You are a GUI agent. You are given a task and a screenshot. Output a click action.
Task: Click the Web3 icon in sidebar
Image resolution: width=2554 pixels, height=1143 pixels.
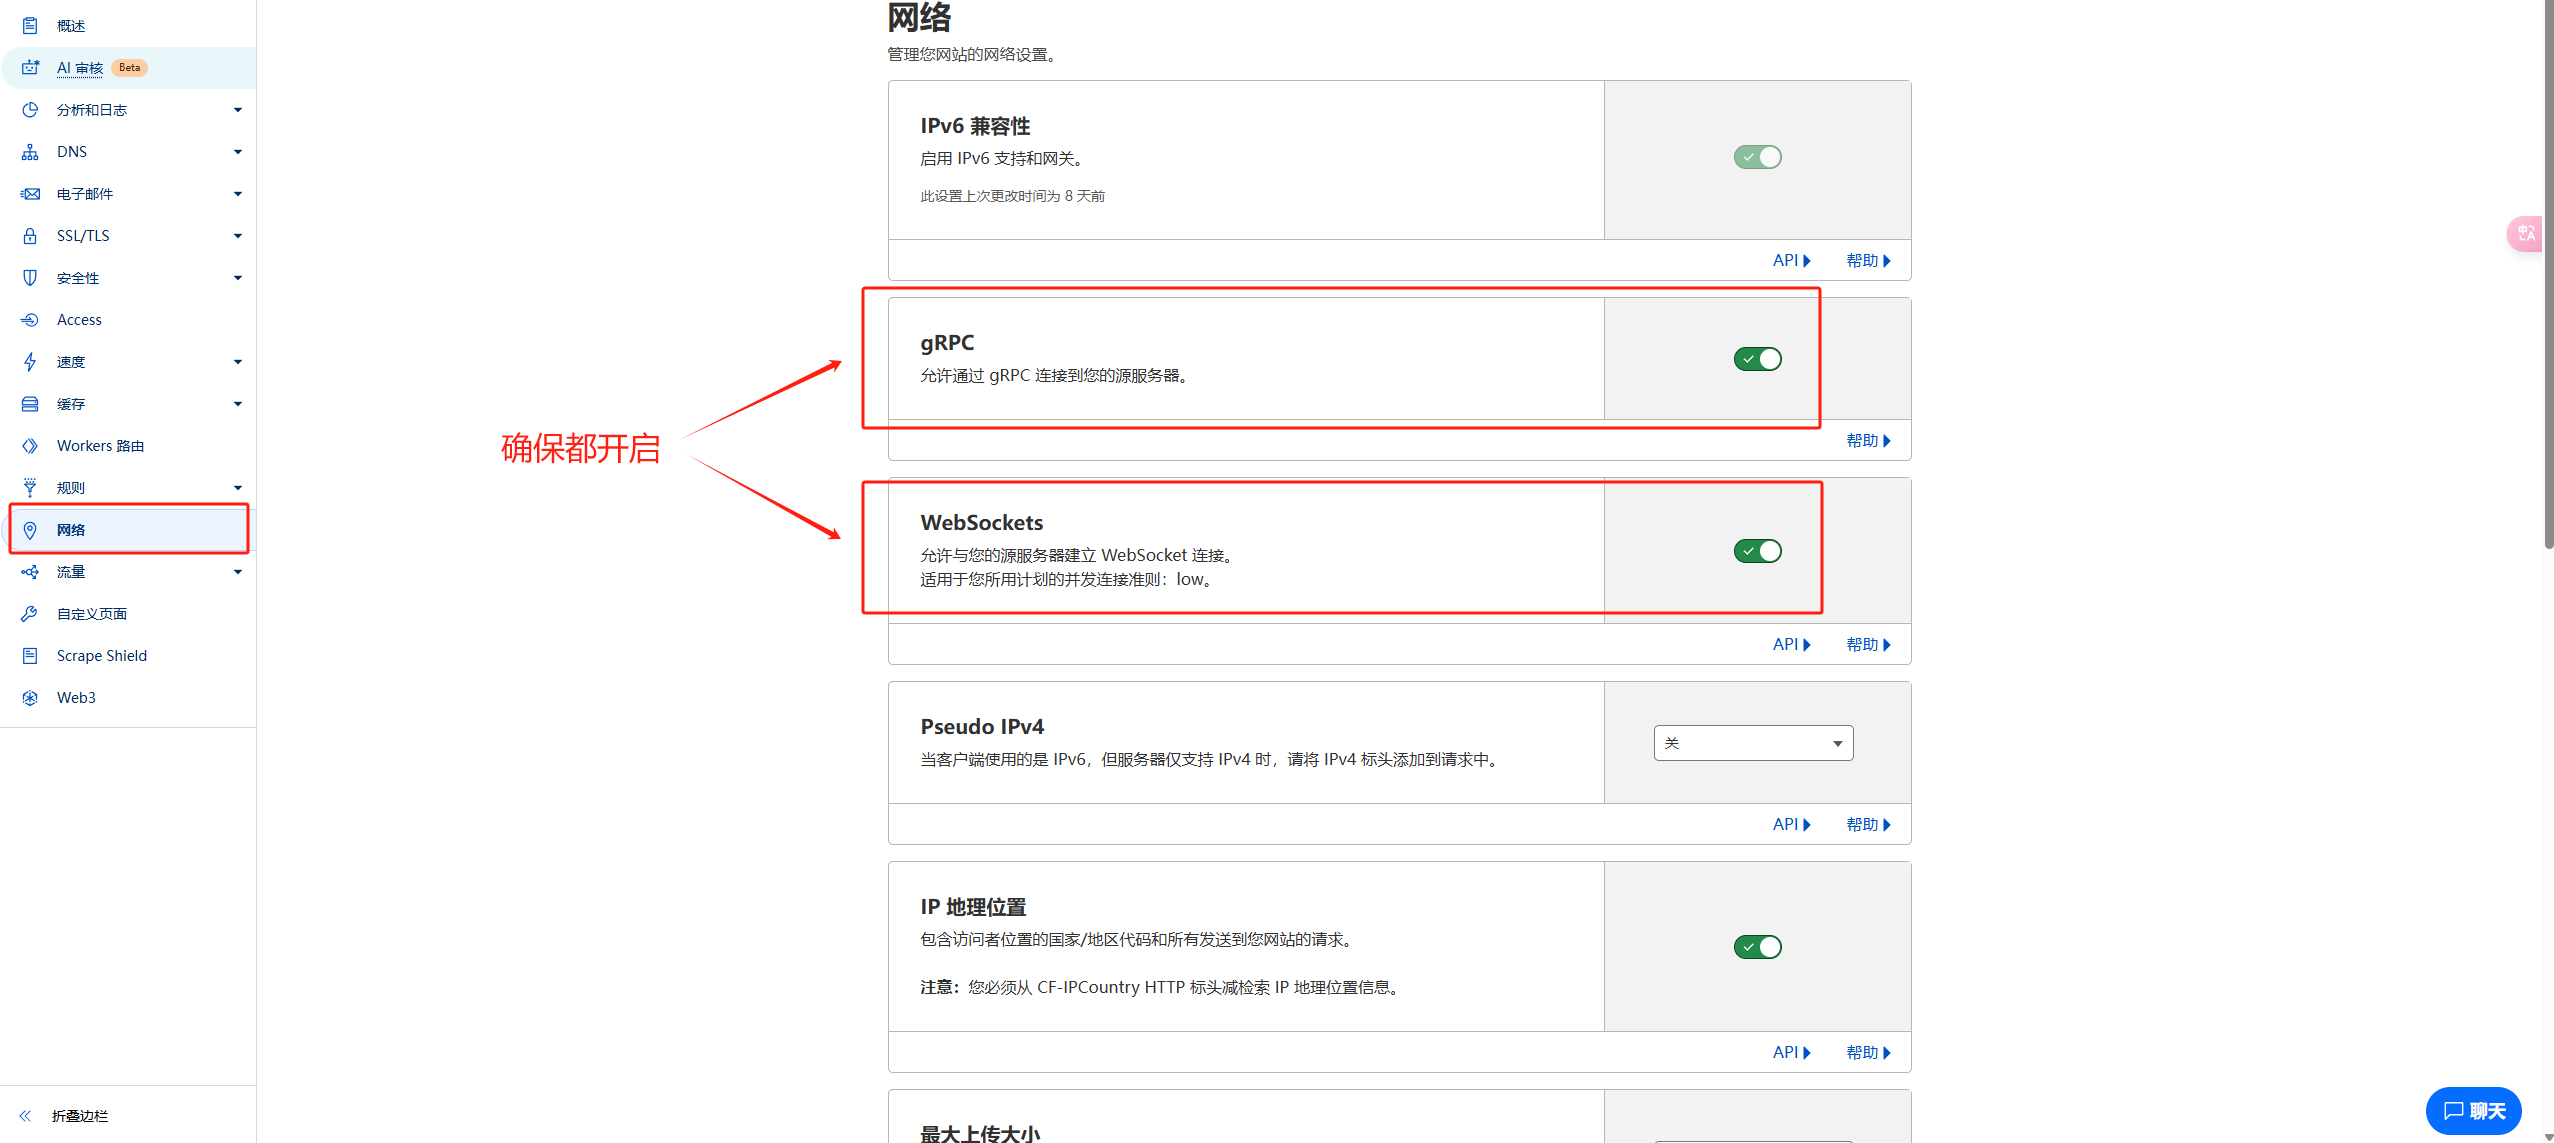(x=30, y=698)
